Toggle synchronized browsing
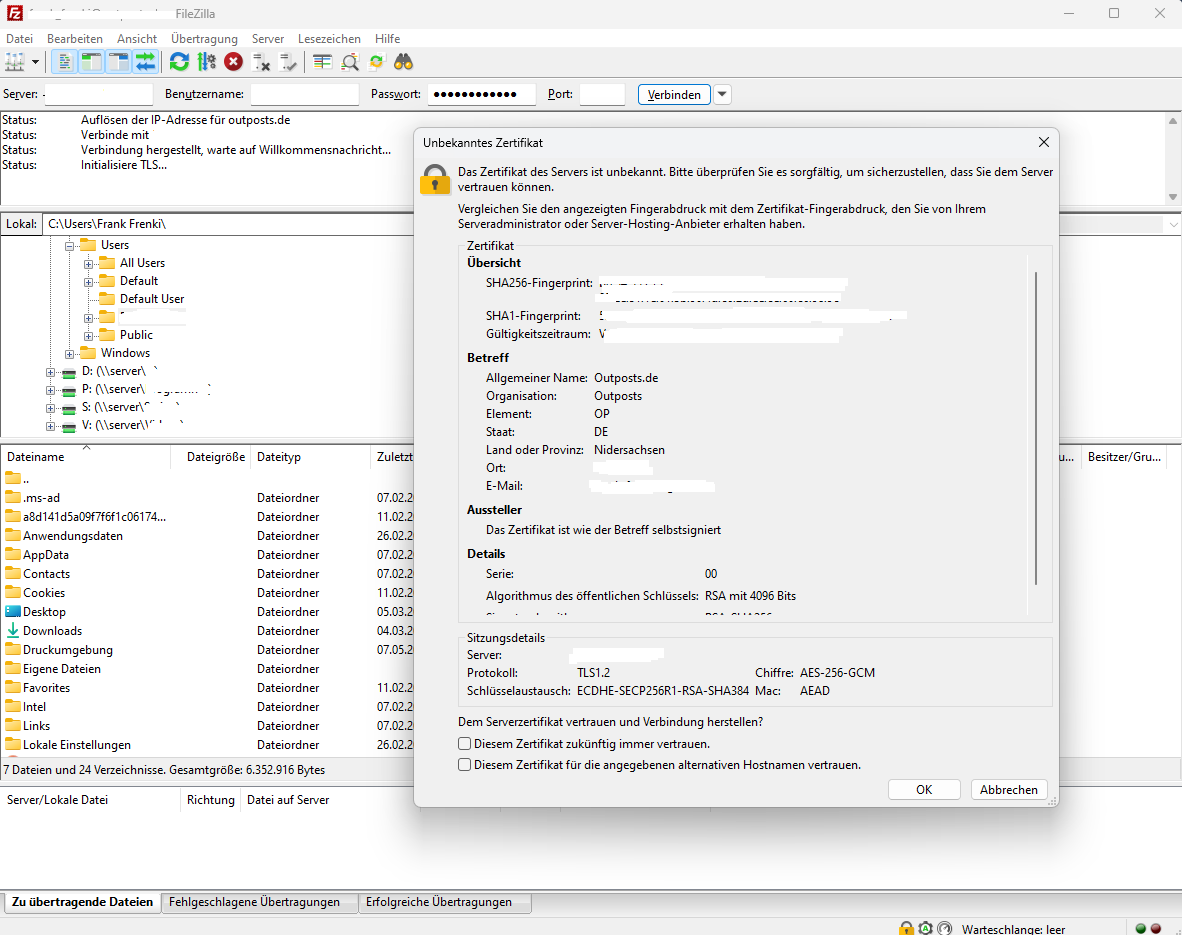The image size is (1182, 935). [x=376, y=63]
